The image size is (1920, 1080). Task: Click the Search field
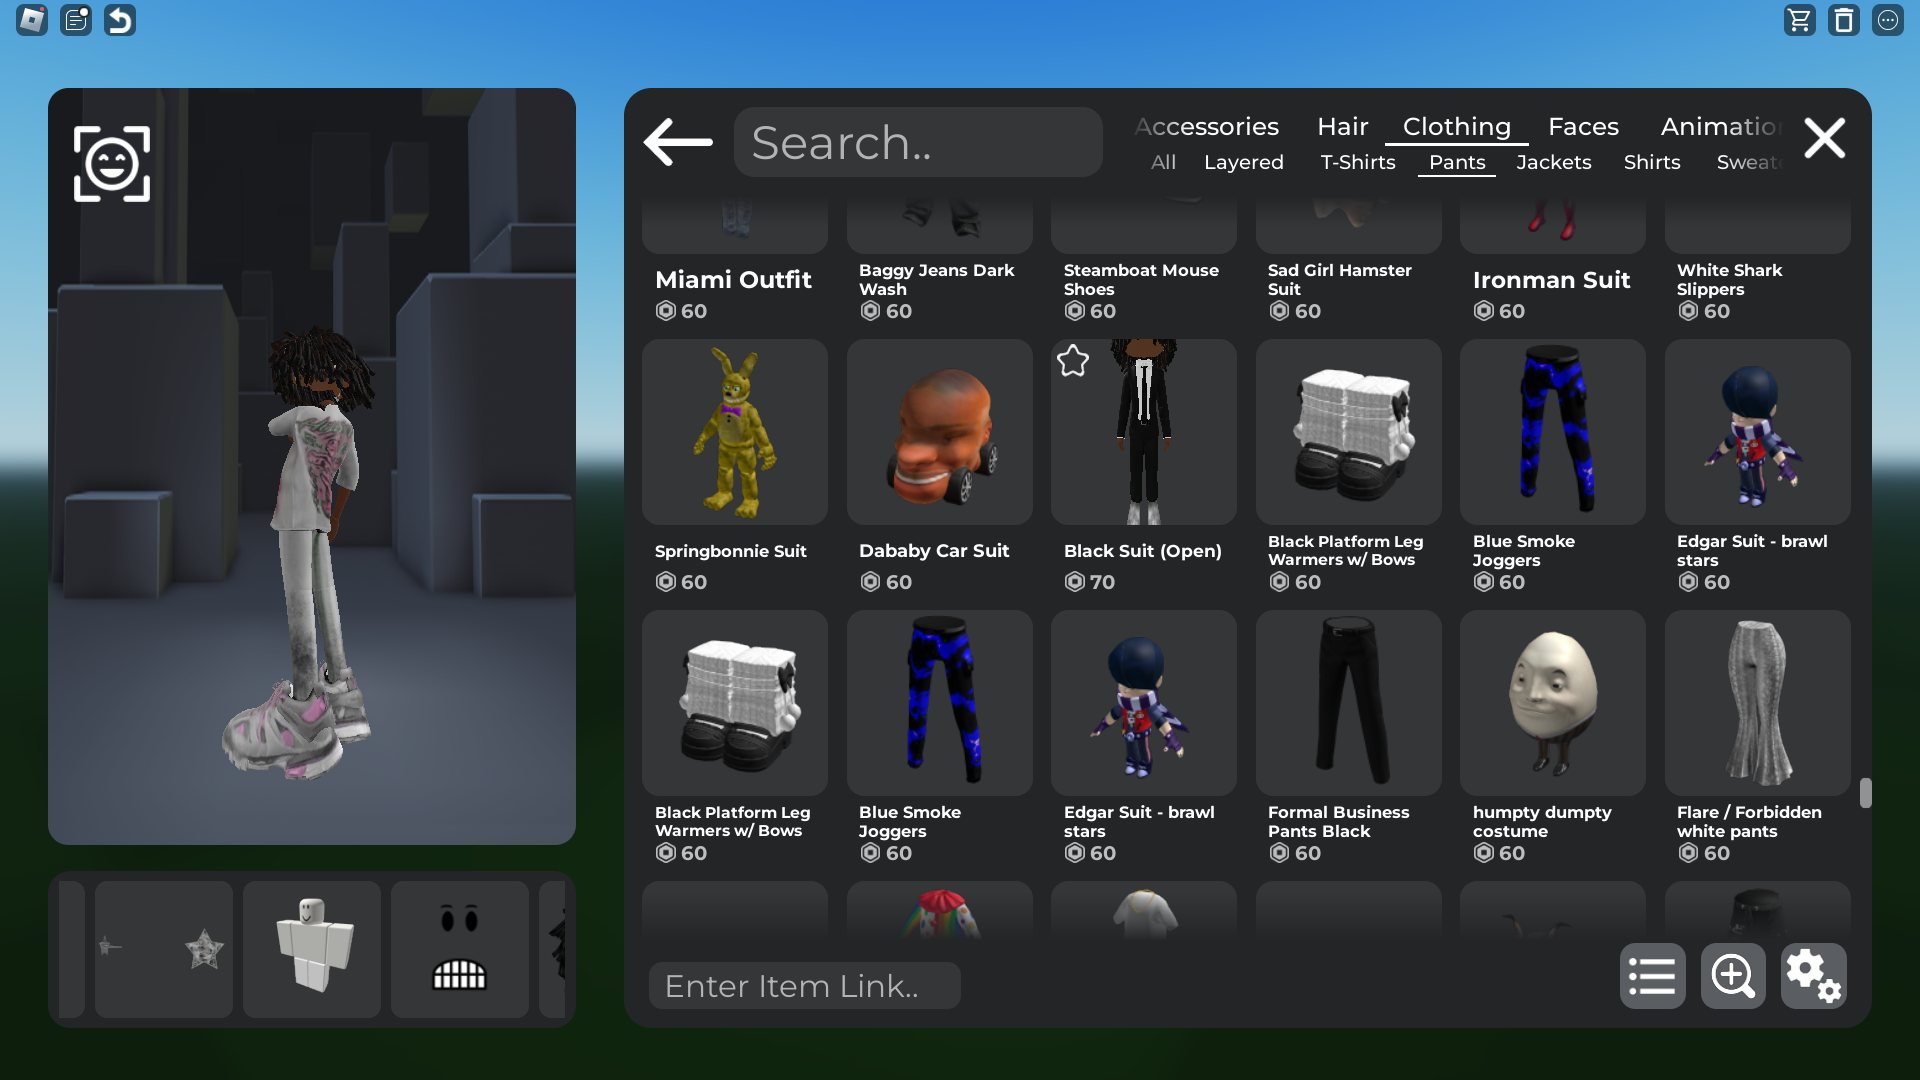click(918, 143)
